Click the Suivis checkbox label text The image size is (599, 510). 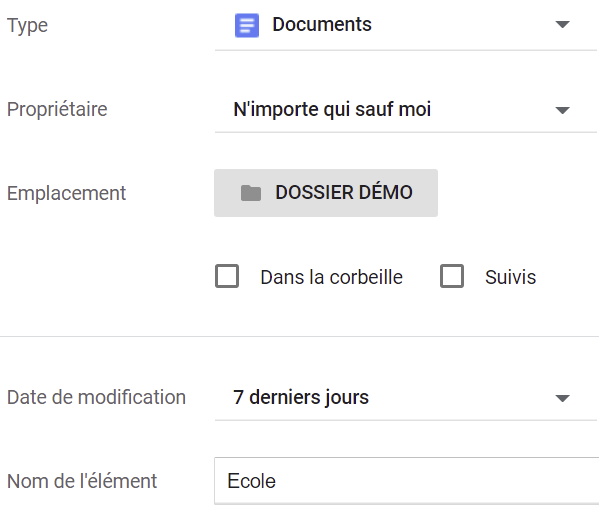pyautogui.click(x=510, y=277)
